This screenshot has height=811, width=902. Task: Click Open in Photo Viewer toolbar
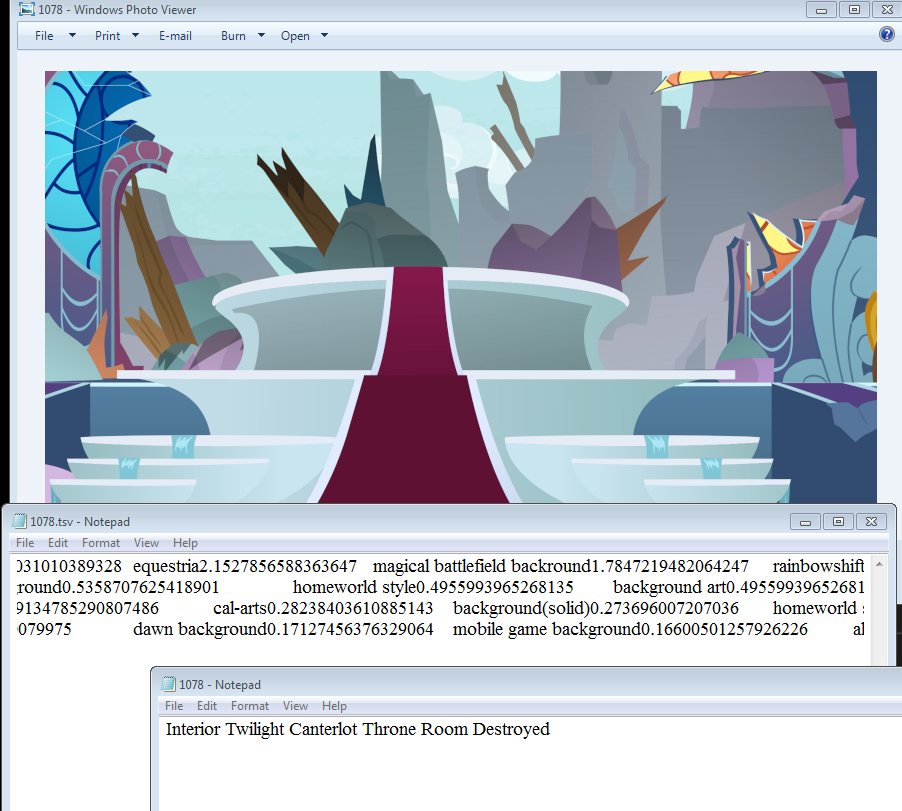click(x=295, y=36)
